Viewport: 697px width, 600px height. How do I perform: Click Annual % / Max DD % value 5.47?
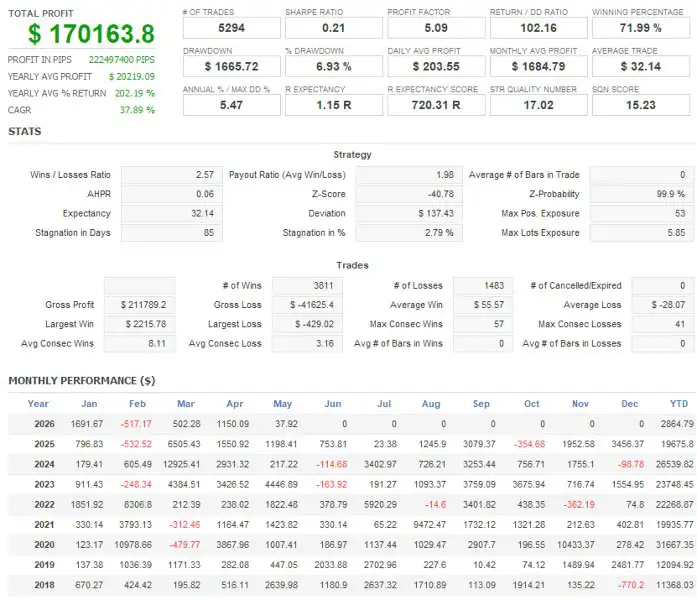[x=232, y=105]
